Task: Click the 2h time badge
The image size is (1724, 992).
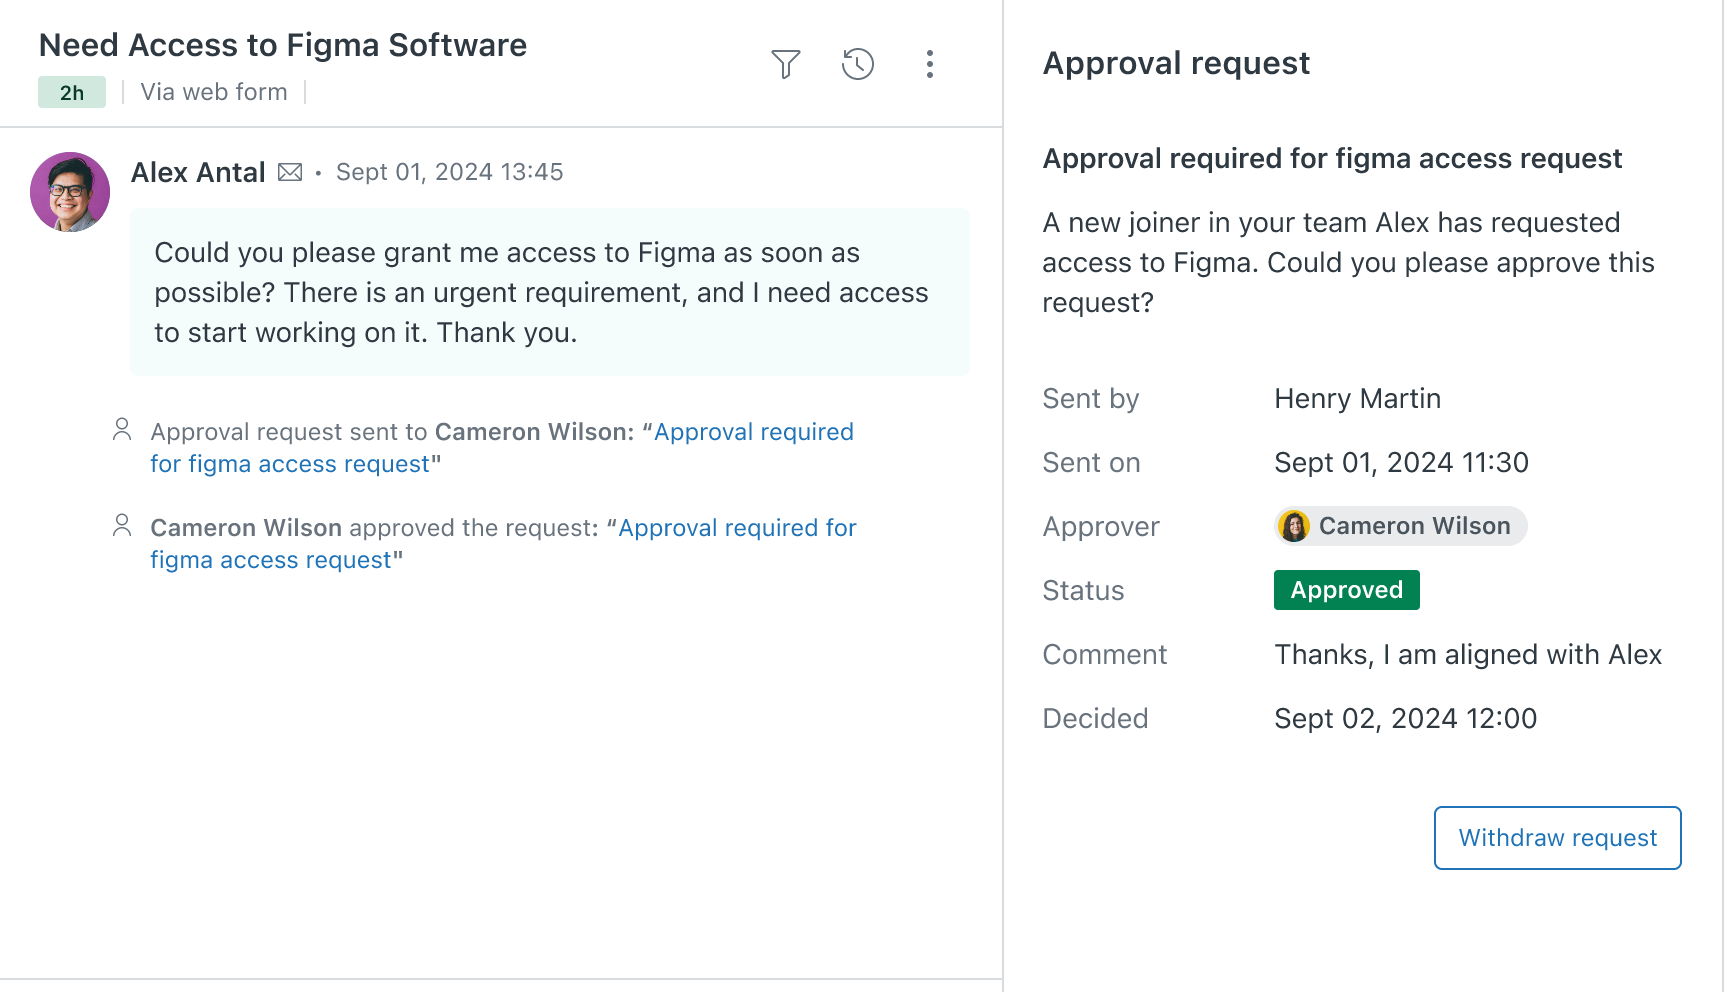Action: click(72, 92)
